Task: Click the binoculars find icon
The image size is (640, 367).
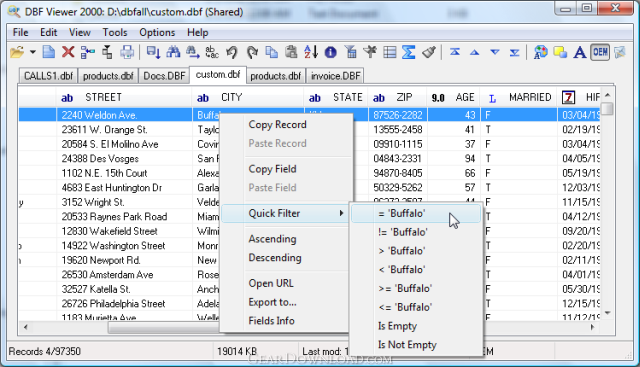Action: click(173, 52)
